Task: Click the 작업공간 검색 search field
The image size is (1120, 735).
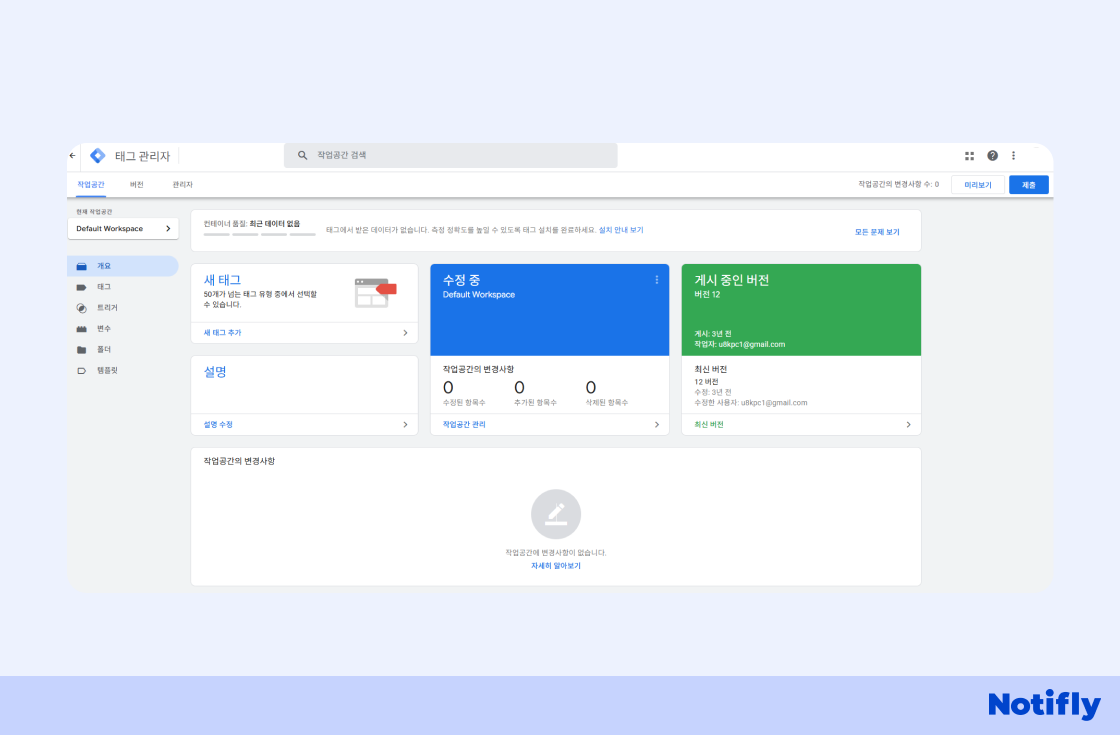Action: pyautogui.click(x=450, y=156)
